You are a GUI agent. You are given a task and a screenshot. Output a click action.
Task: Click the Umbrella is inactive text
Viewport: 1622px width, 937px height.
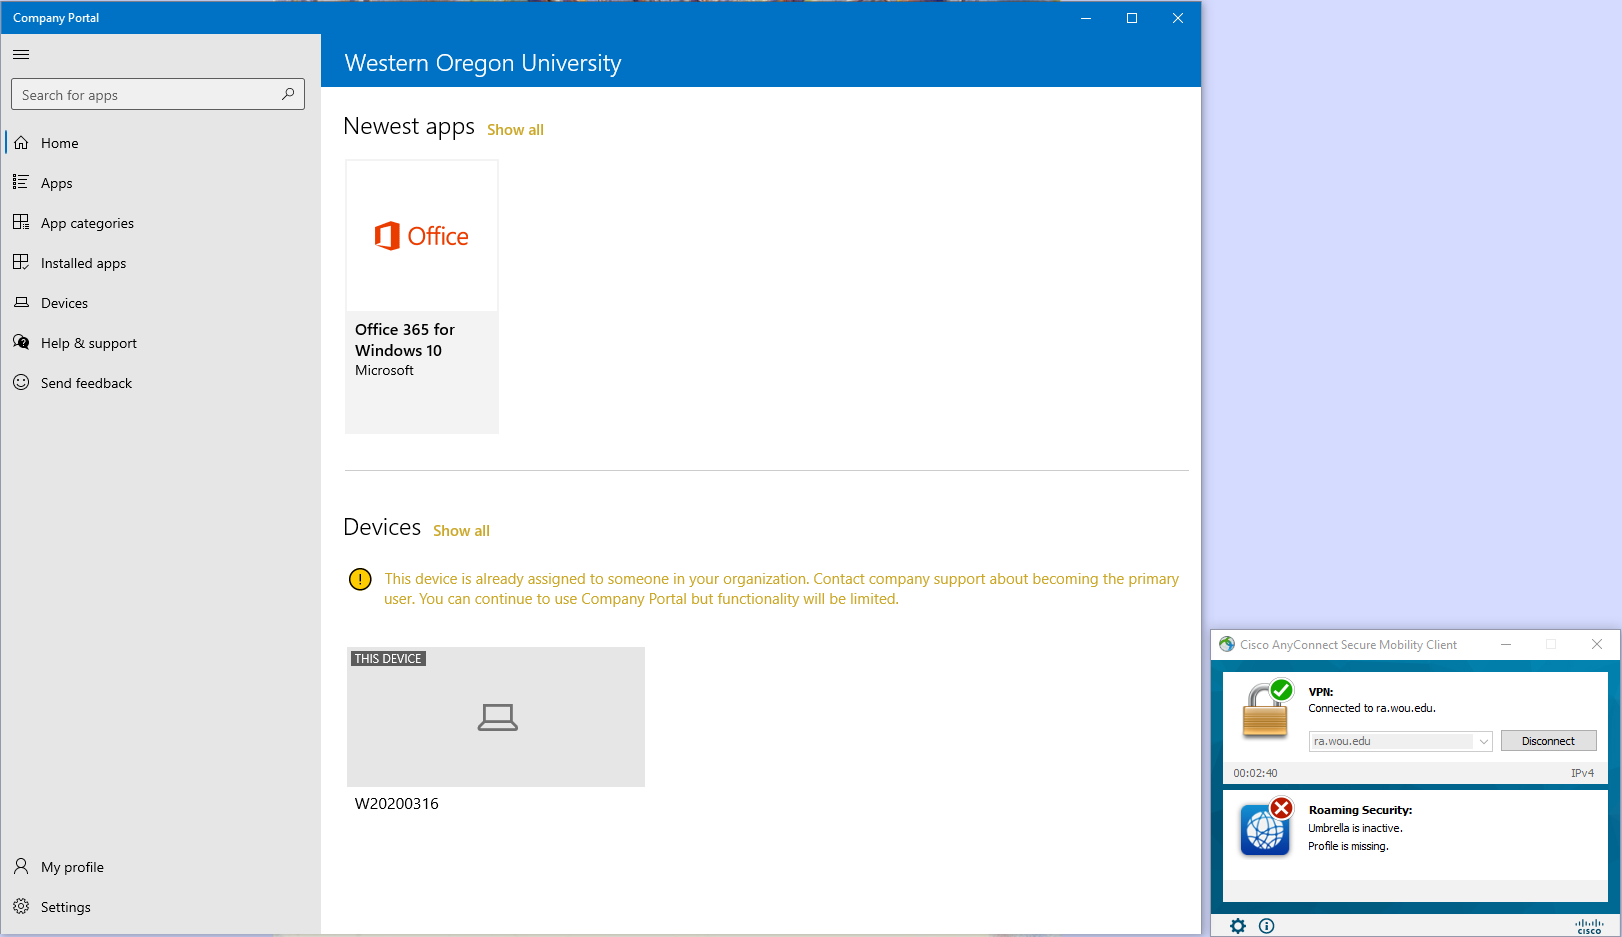tap(1355, 828)
